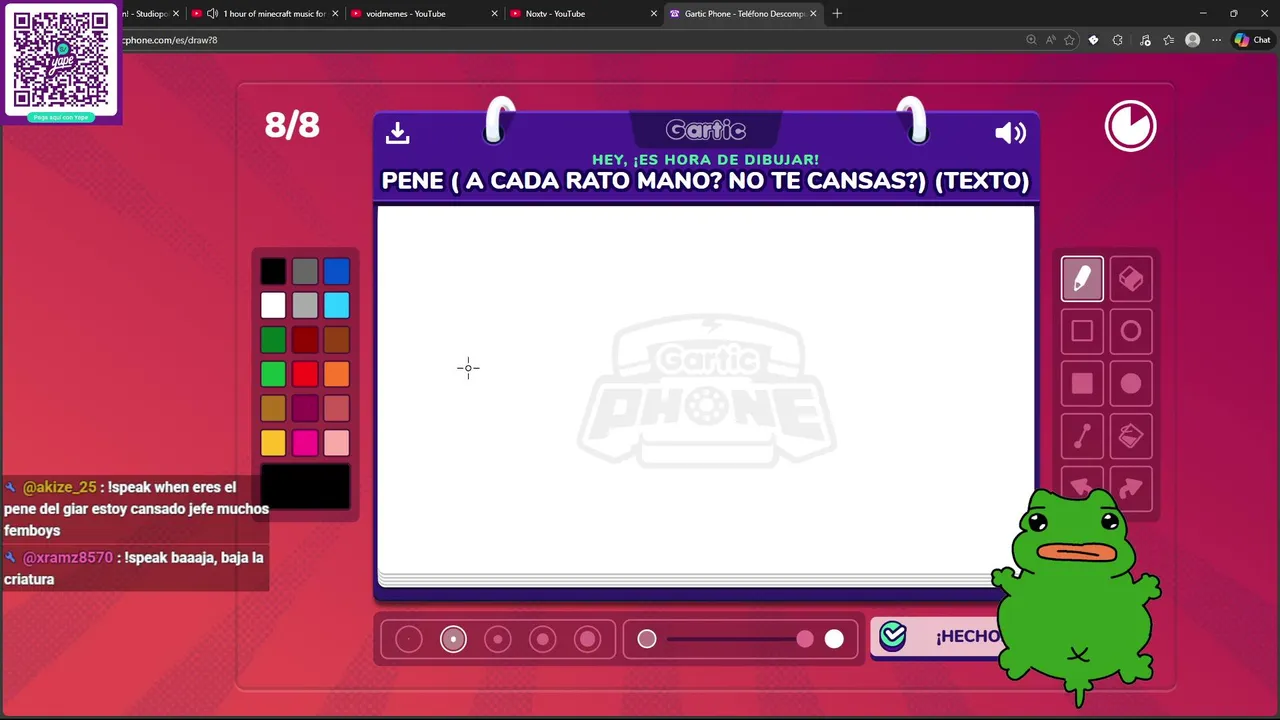The image size is (1280, 720).
Task: Open the Copilot Chat button
Action: pos(1253,40)
